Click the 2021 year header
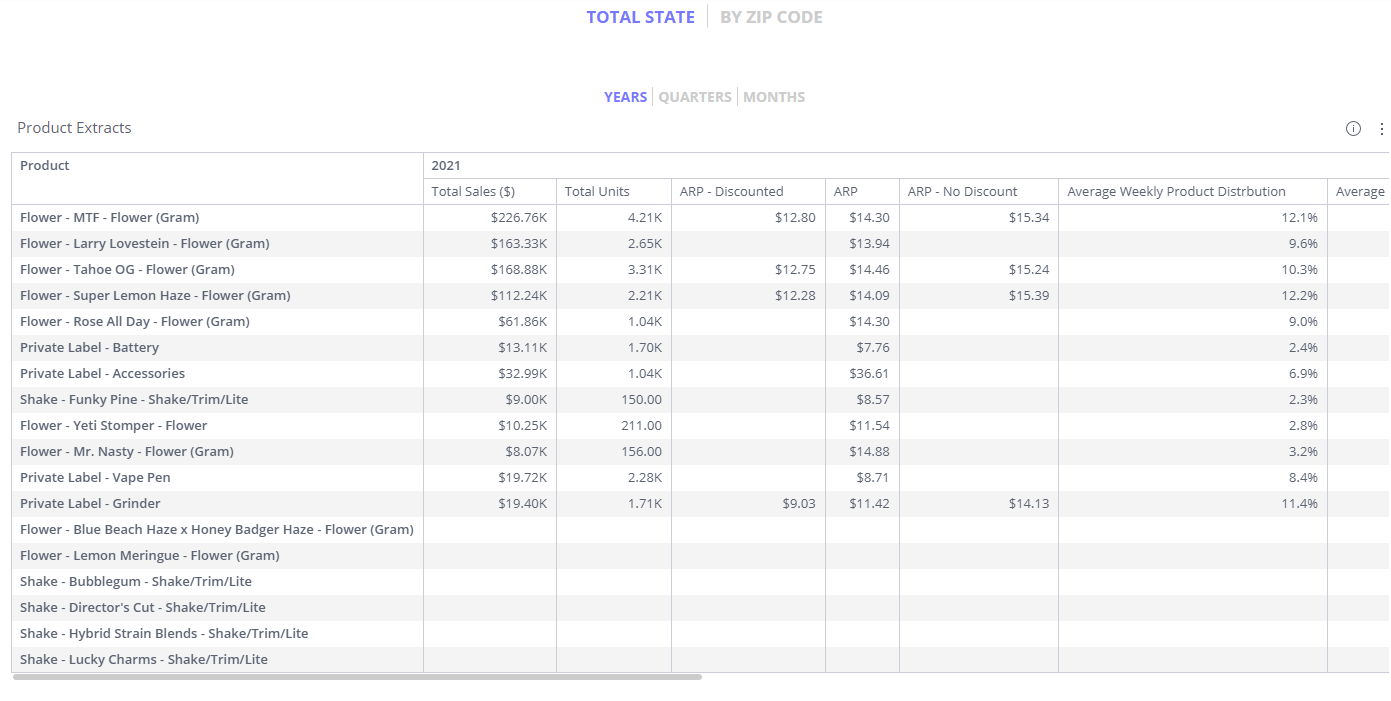The height and width of the screenshot is (701, 1391). click(446, 166)
